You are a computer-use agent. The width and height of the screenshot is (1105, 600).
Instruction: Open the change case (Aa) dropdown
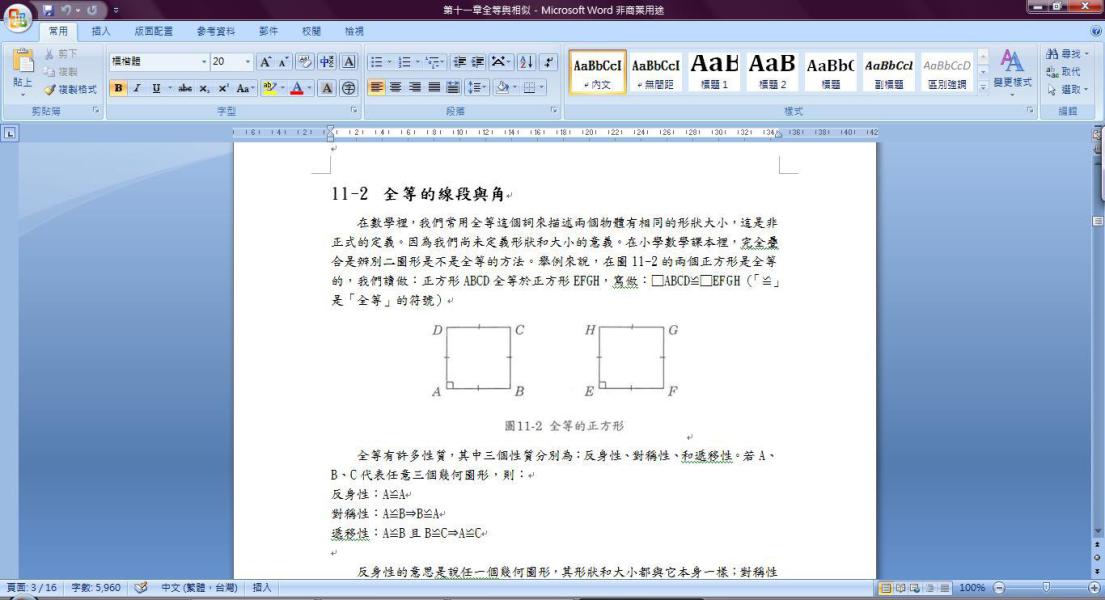[x=244, y=88]
